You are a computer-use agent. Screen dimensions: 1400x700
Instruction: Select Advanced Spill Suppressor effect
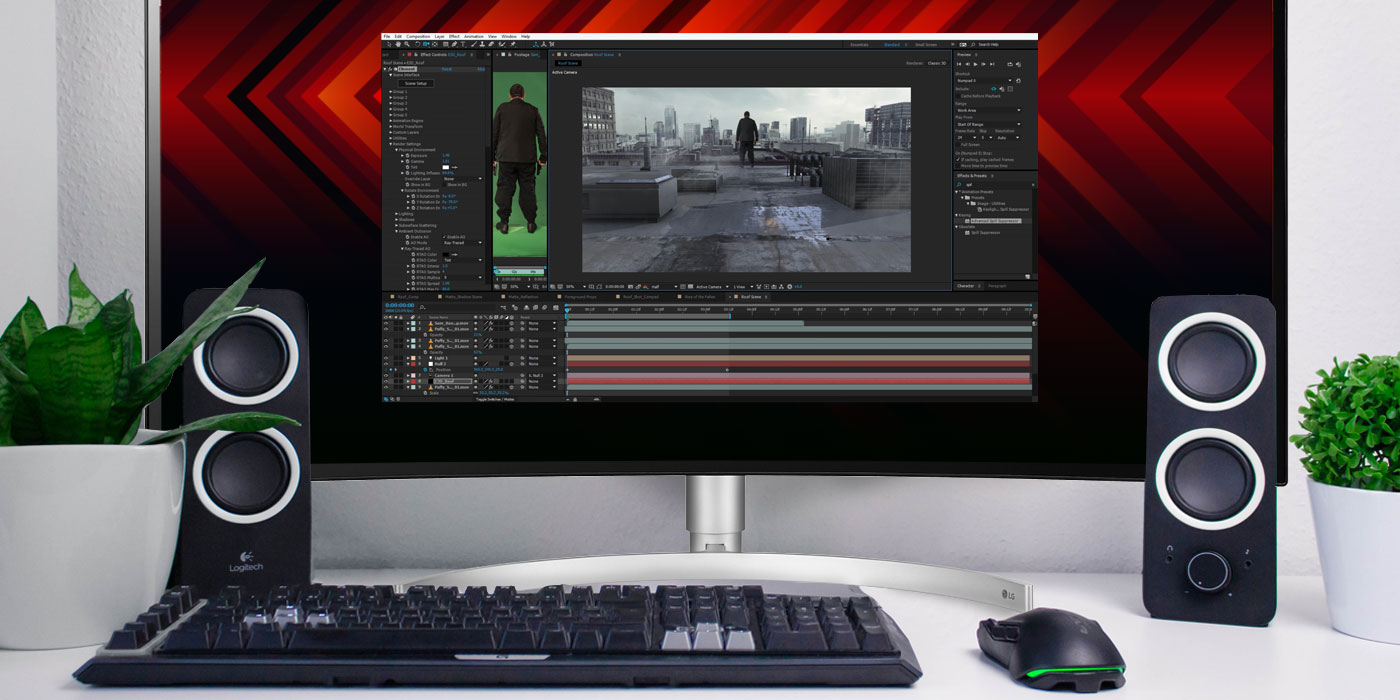(x=995, y=221)
